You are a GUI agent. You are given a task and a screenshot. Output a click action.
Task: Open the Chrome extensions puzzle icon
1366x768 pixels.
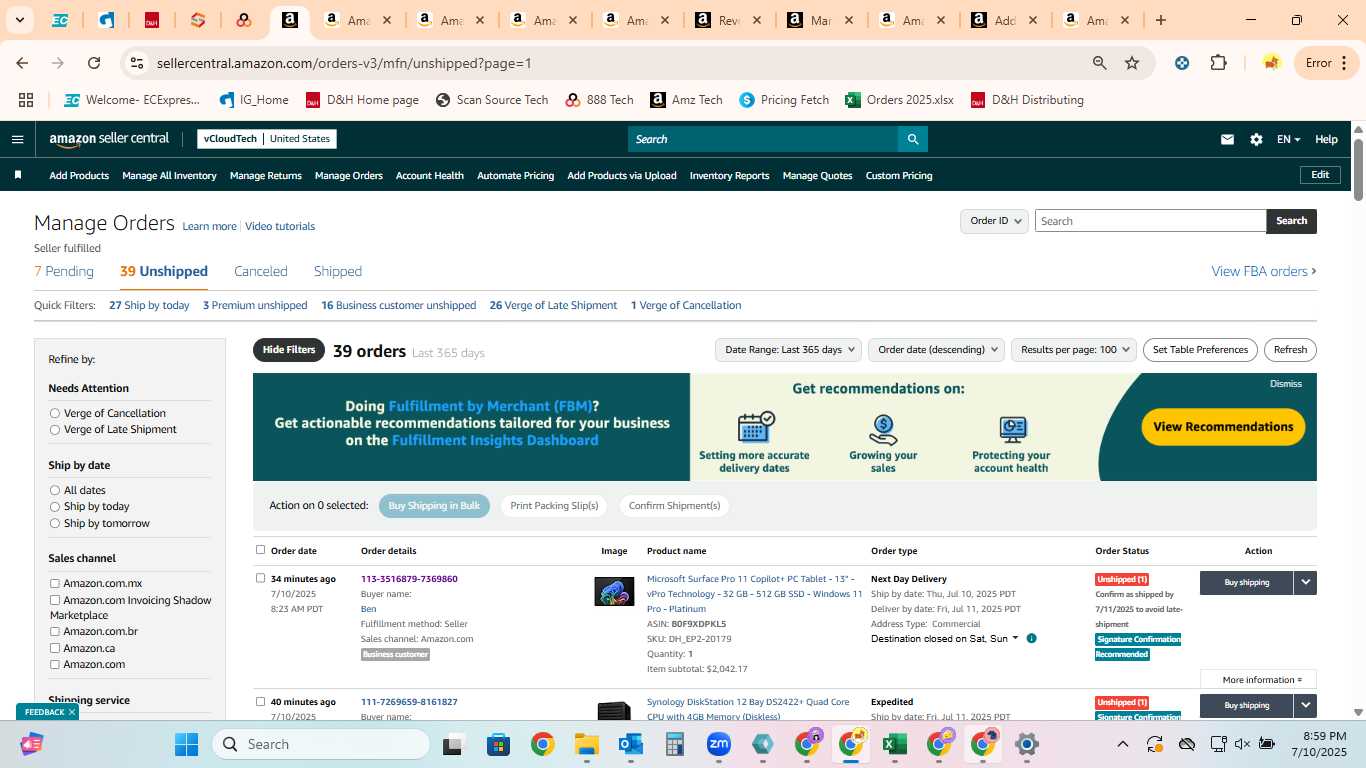point(1218,63)
